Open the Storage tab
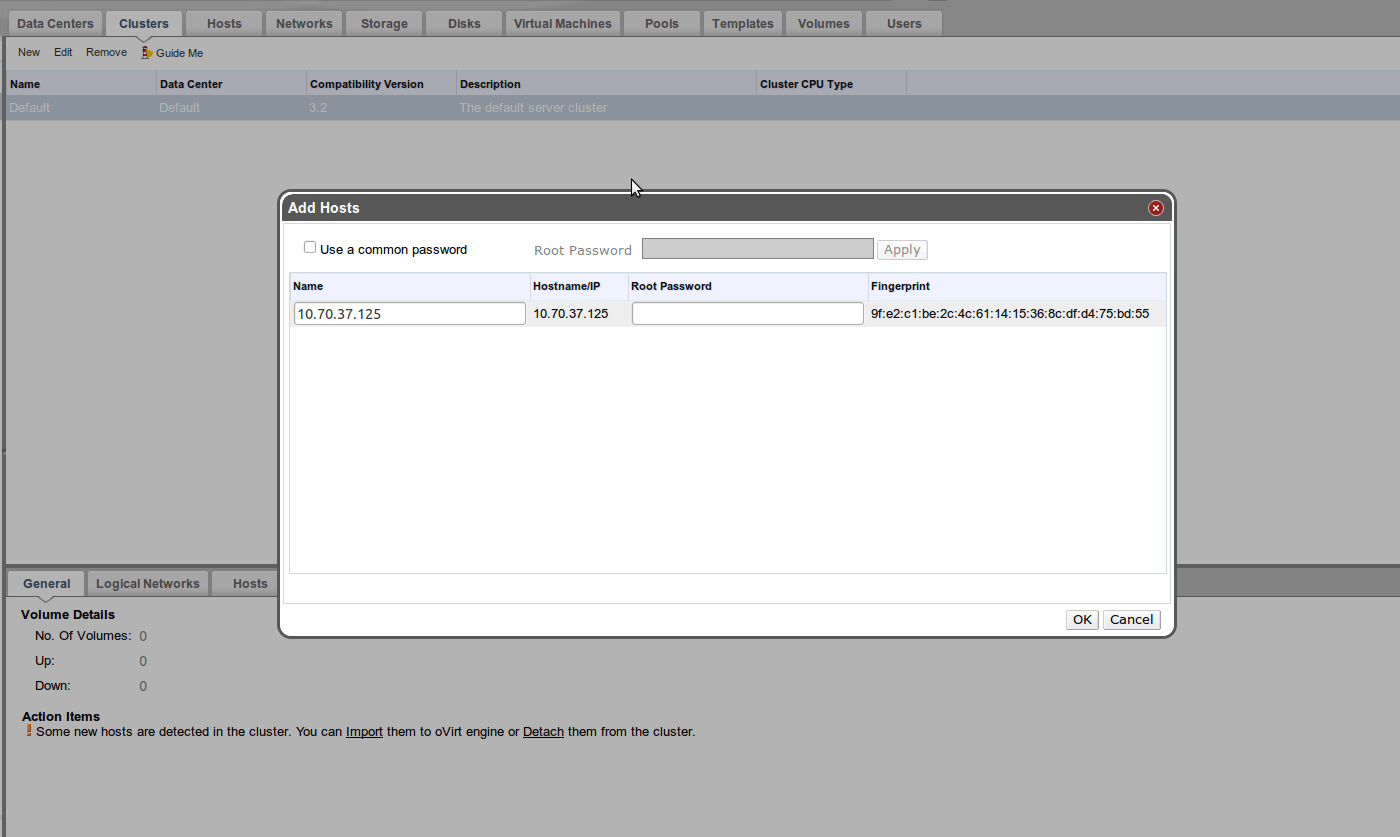 pyautogui.click(x=384, y=23)
